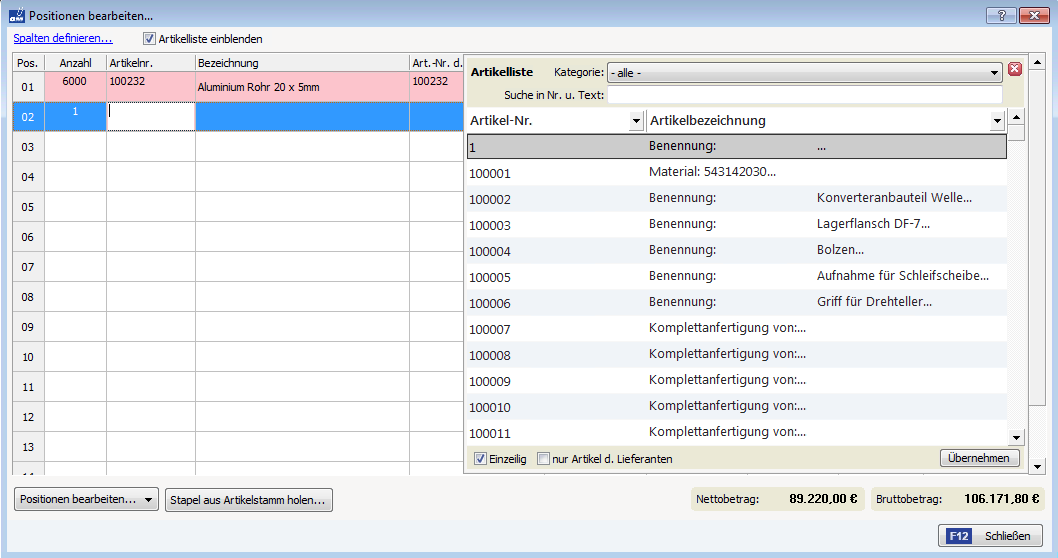1058x558 pixels.
Task: Close the Artikelliste panel with red X
Action: (1014, 69)
